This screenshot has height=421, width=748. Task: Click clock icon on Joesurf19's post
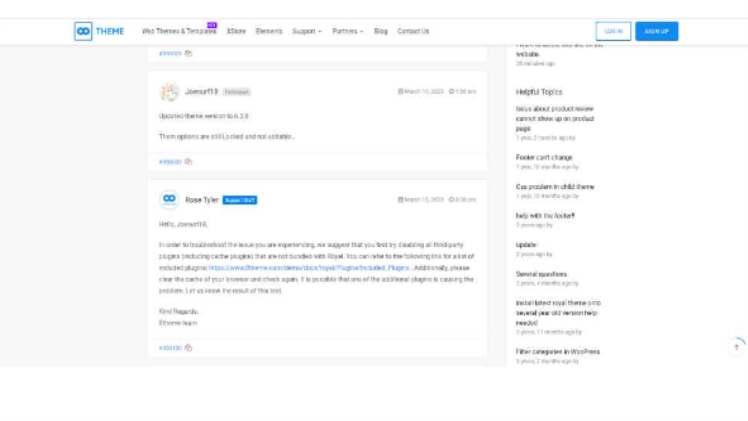[x=452, y=91]
